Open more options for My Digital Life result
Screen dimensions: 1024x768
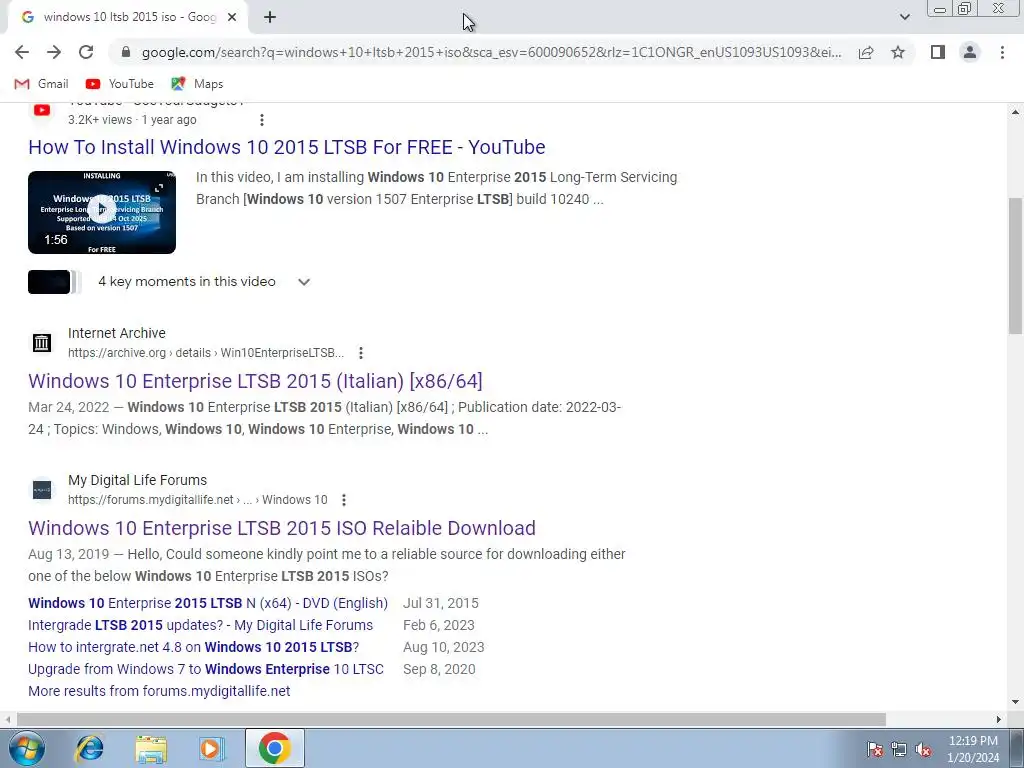(344, 500)
